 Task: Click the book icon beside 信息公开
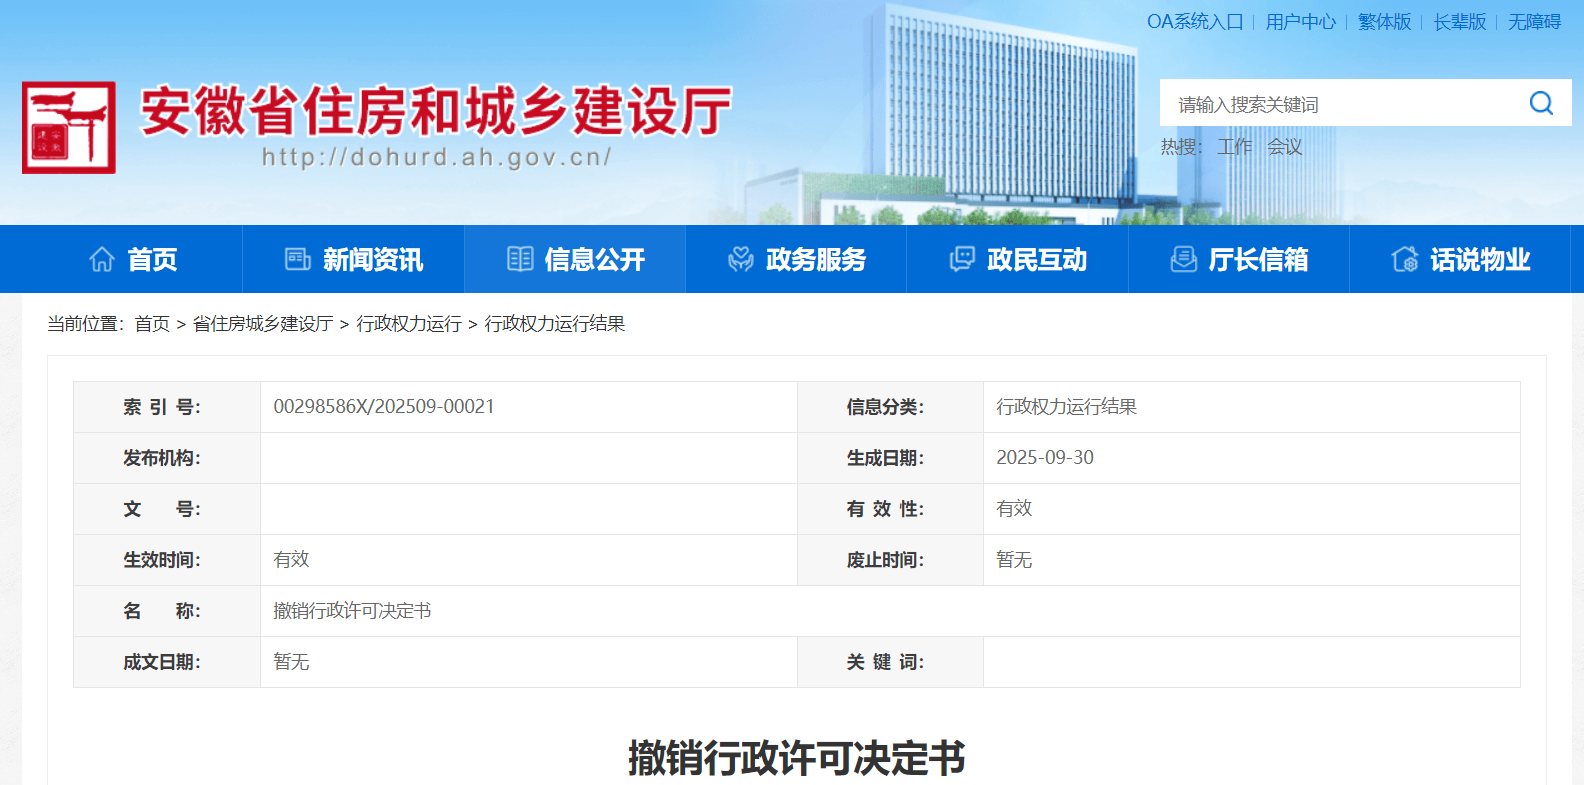coord(520,260)
